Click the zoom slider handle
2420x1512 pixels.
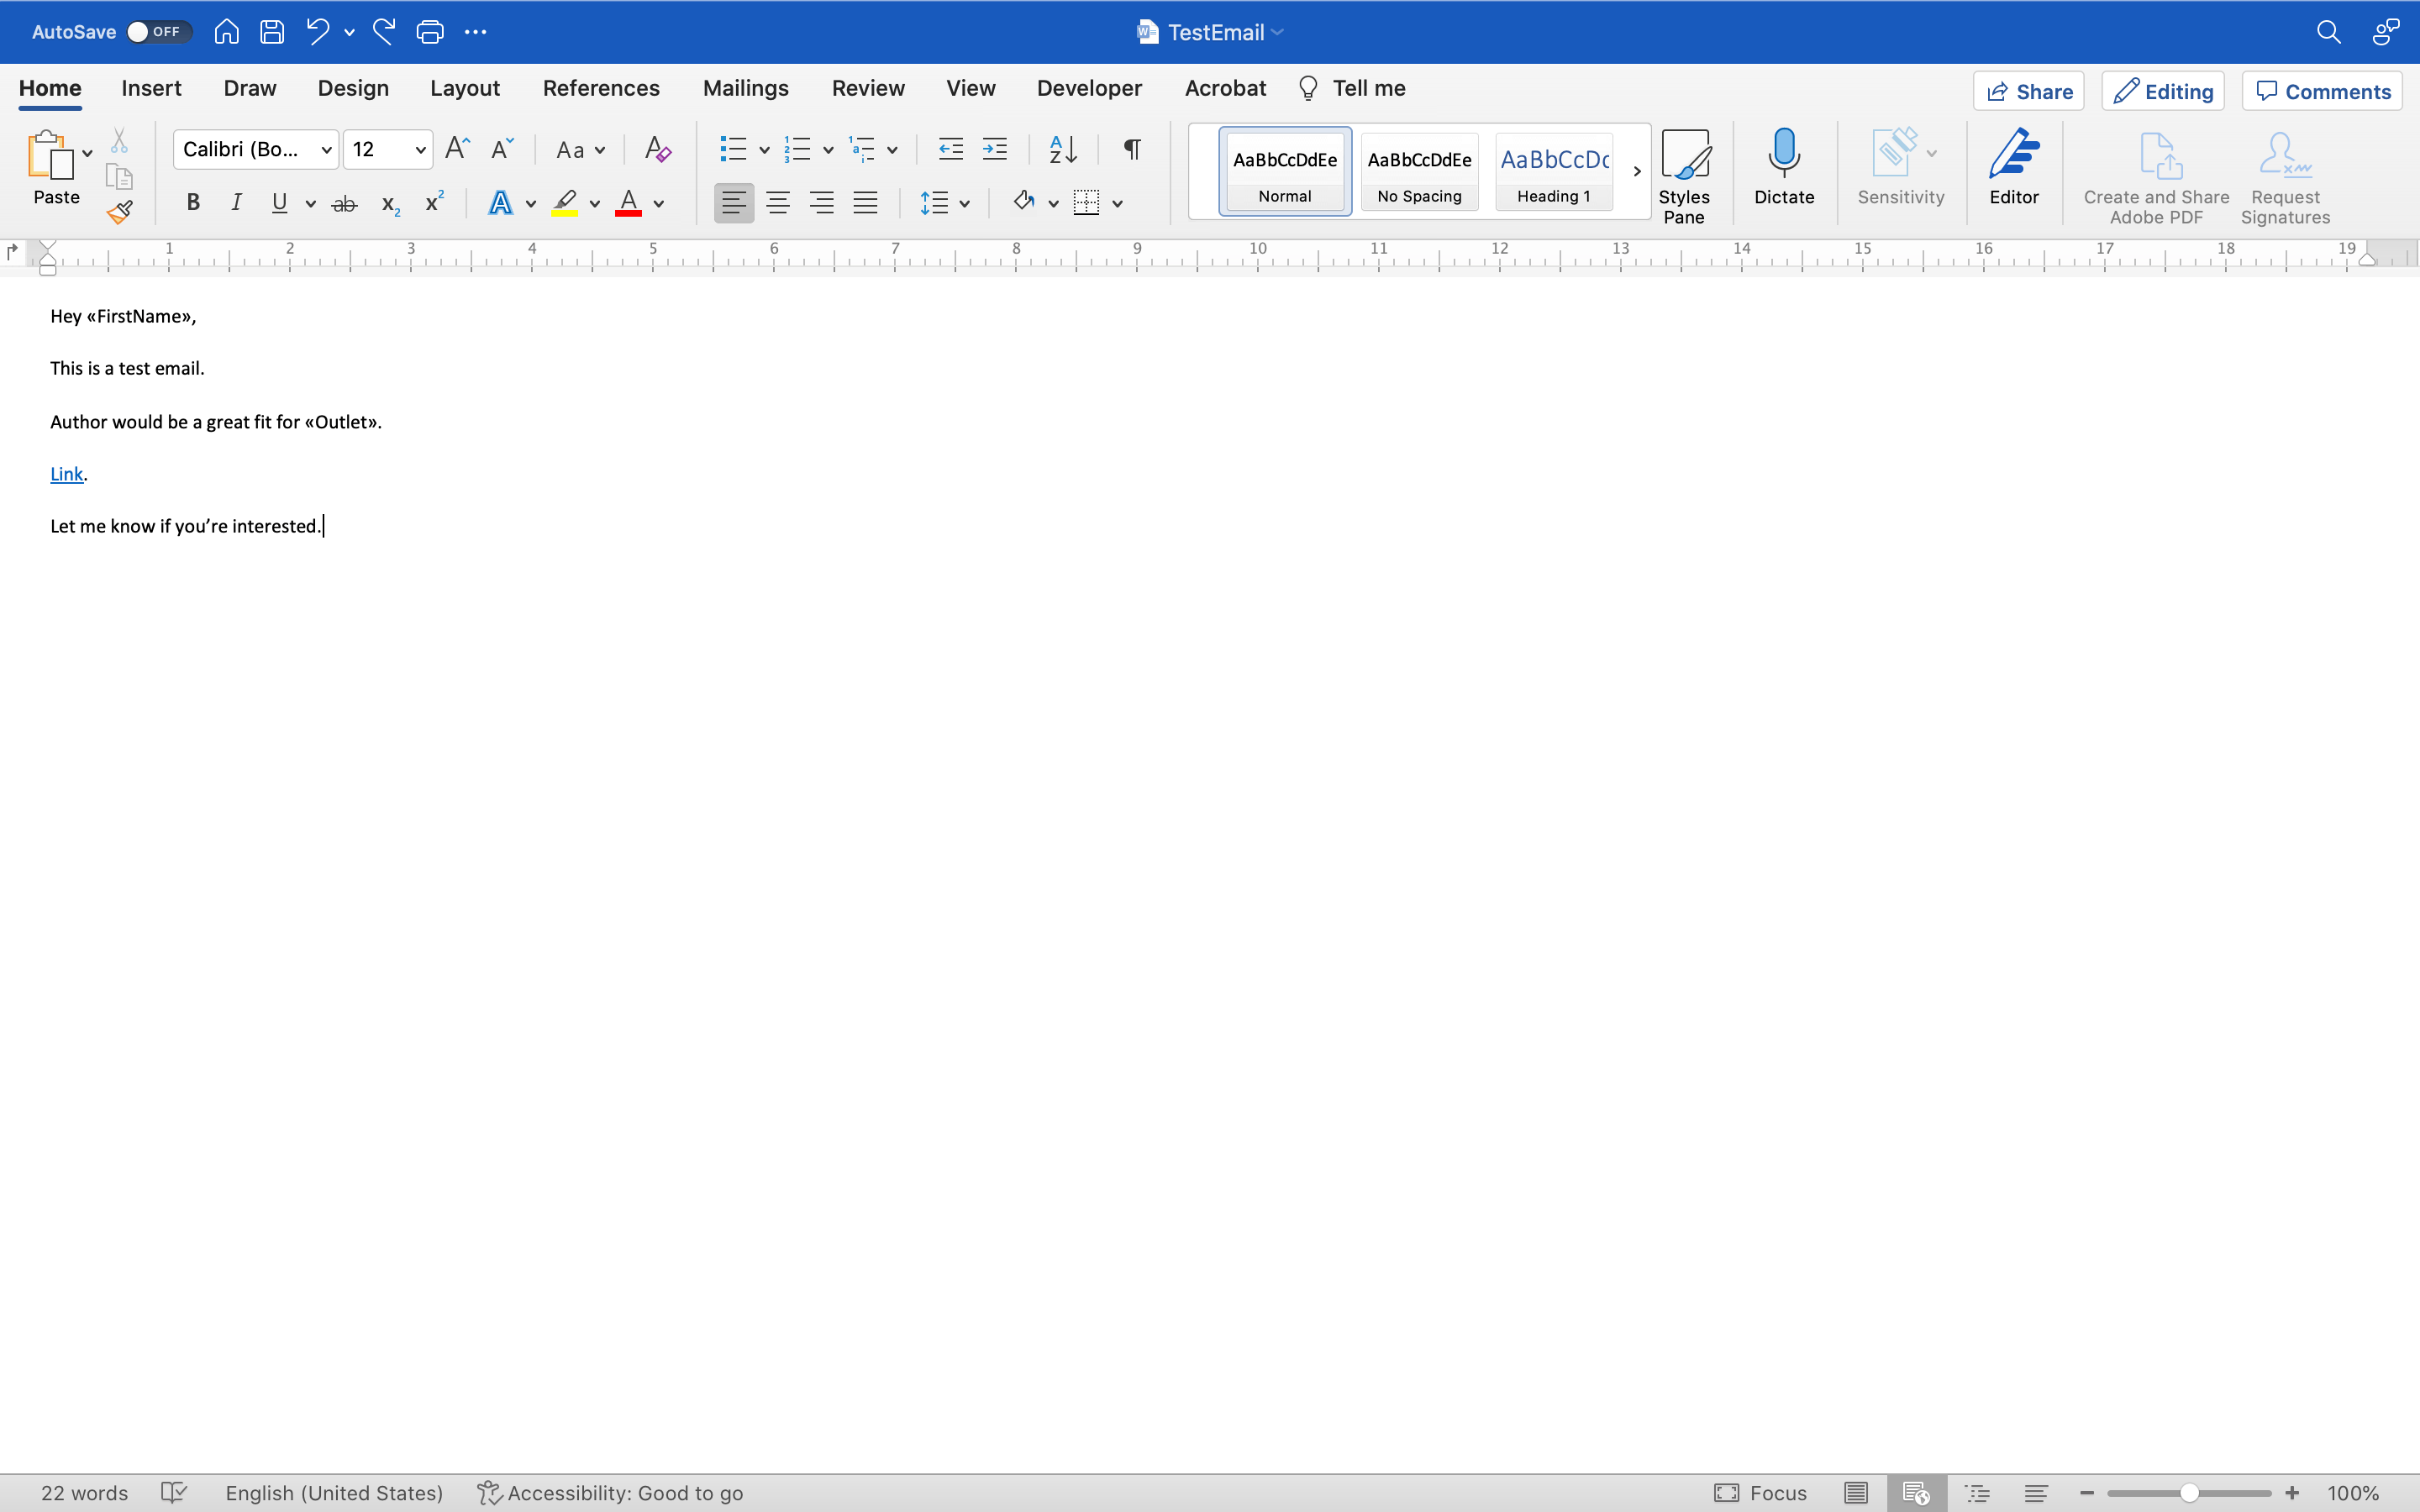click(2189, 1493)
